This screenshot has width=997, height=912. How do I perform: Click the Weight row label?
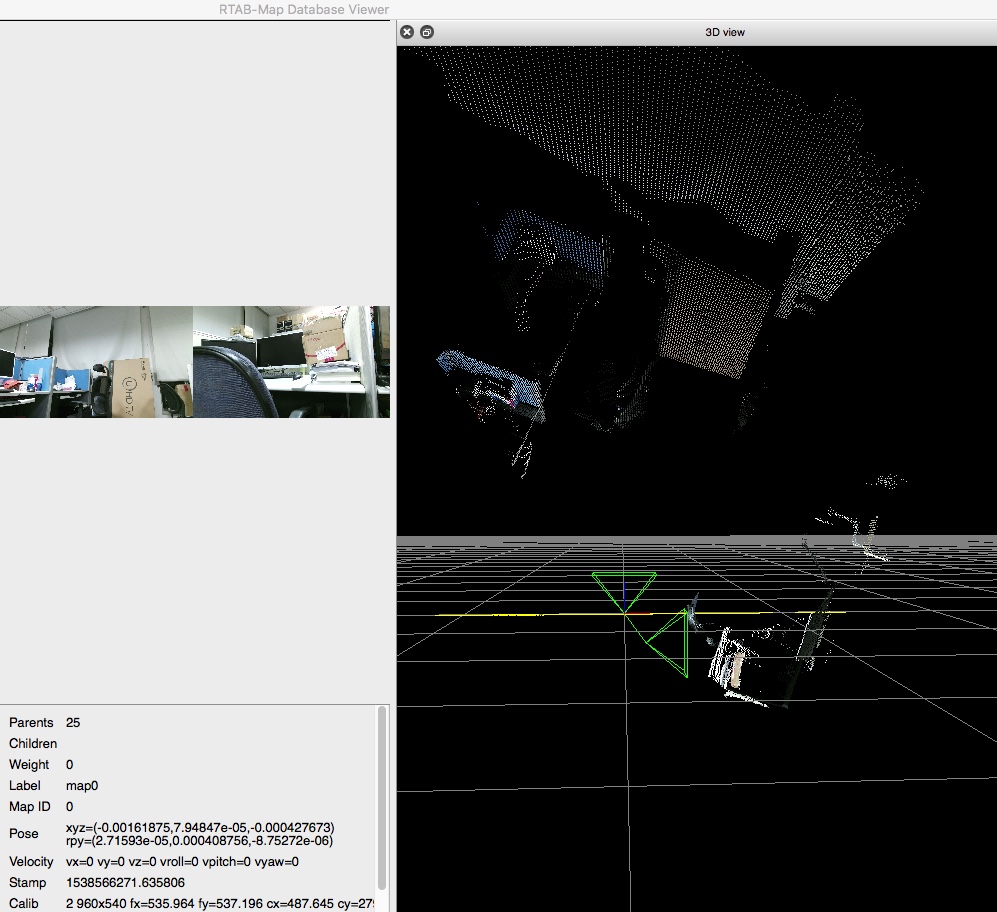coord(29,765)
